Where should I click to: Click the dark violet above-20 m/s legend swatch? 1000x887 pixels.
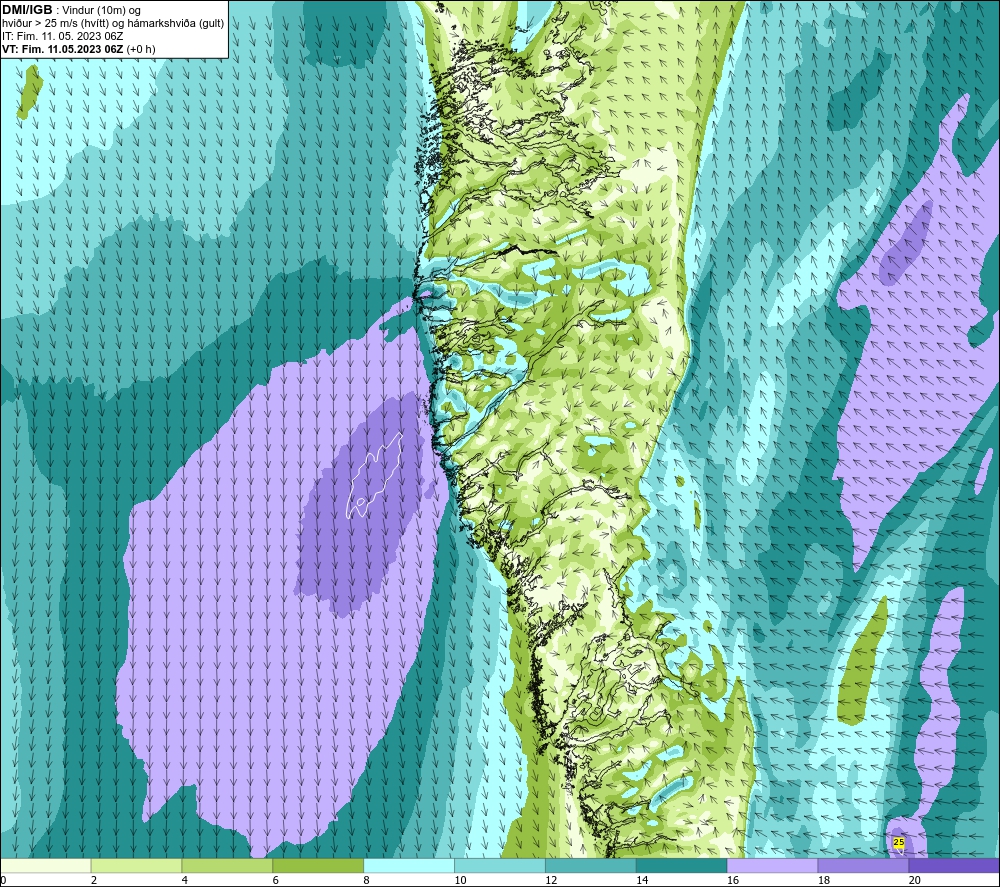[954, 865]
